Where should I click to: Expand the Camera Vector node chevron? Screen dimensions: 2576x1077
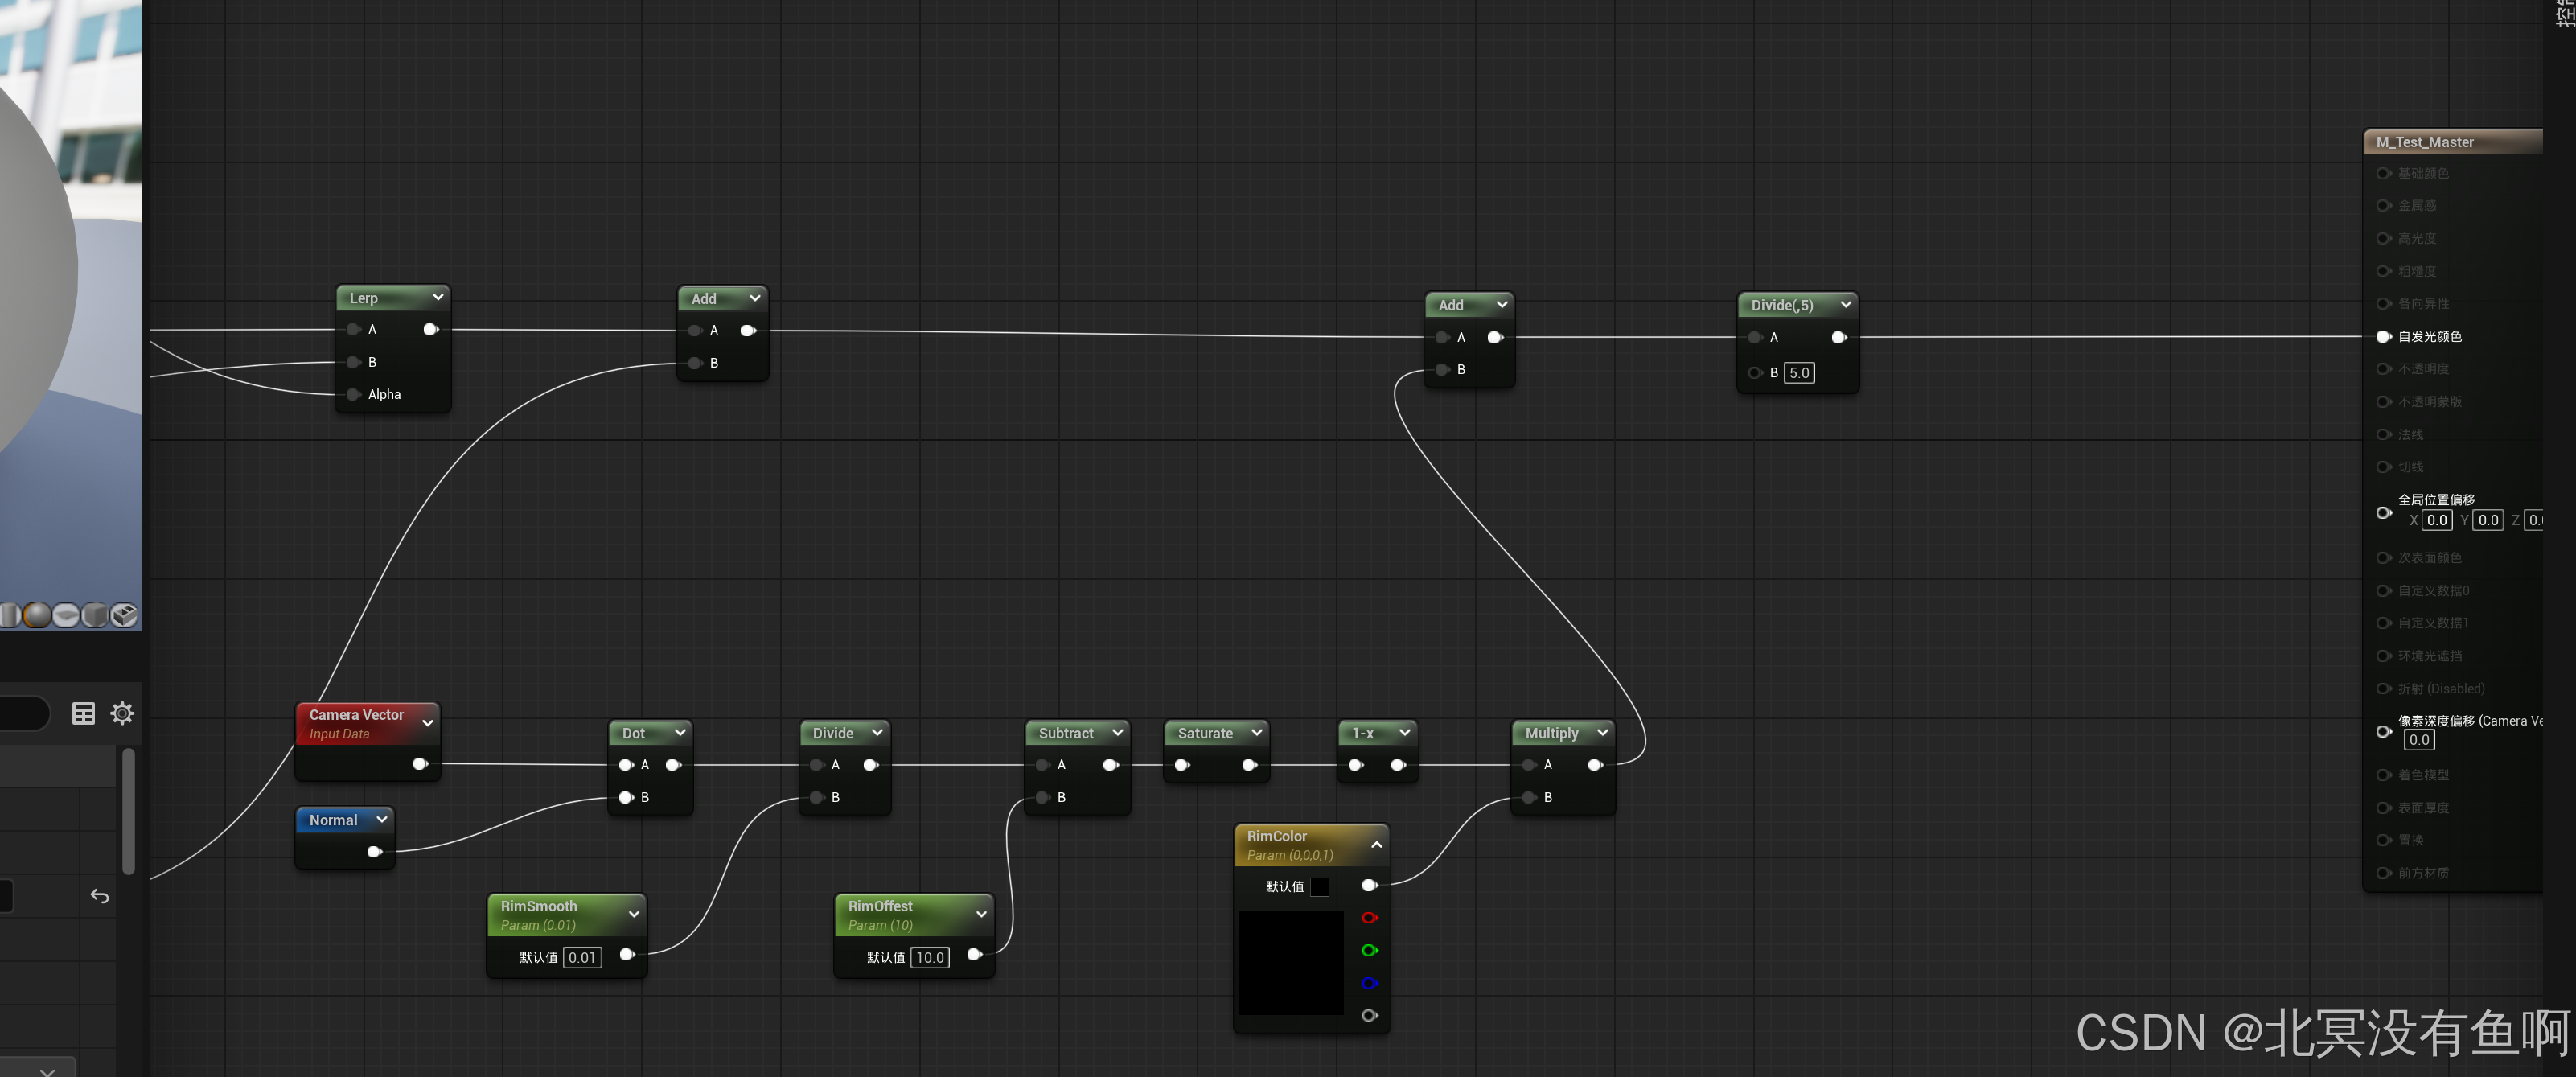[x=428, y=722]
